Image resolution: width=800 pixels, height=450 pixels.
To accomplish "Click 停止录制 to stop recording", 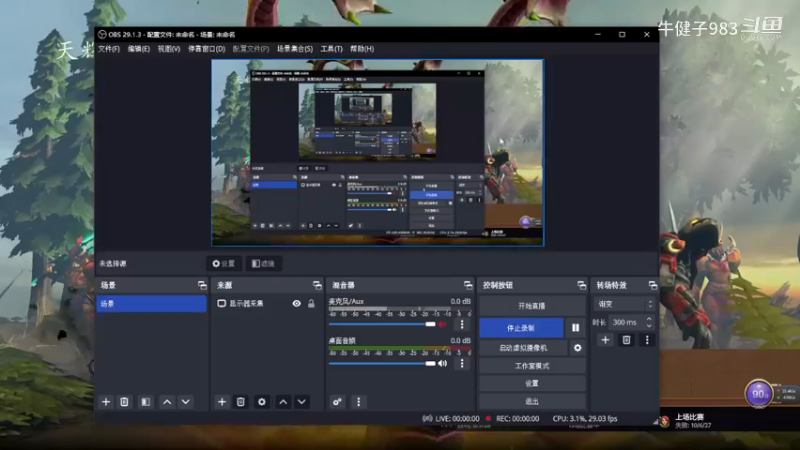I will (x=521, y=328).
